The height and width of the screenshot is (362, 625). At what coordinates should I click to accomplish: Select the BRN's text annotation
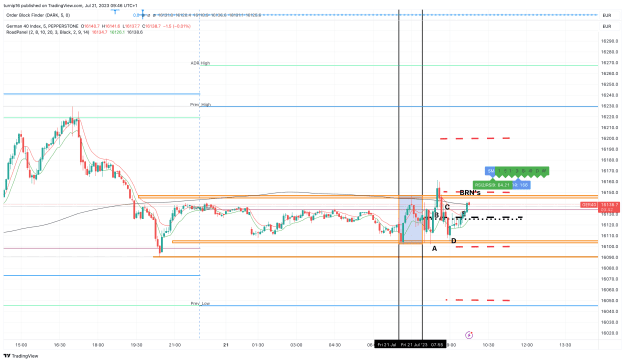tap(470, 193)
